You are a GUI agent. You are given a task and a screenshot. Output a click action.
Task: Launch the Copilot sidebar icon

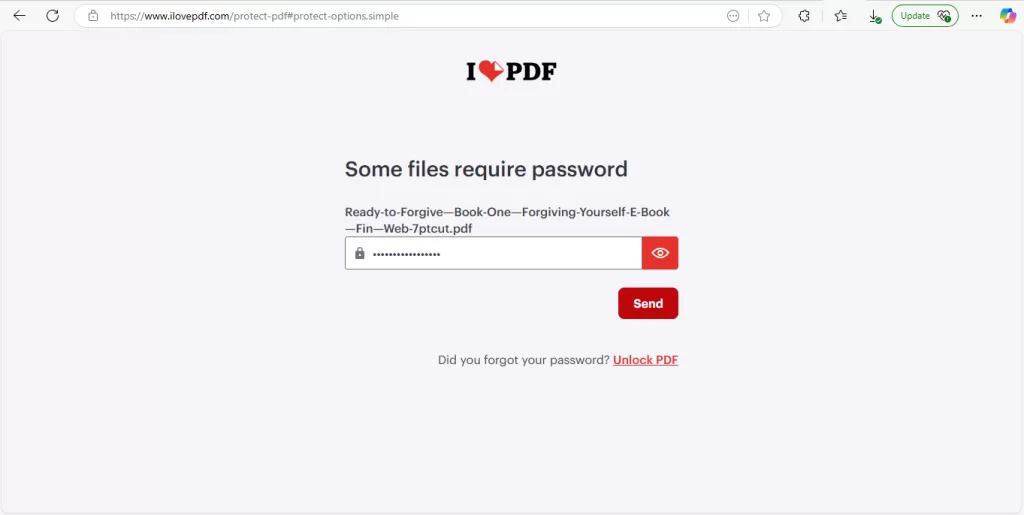1008,16
